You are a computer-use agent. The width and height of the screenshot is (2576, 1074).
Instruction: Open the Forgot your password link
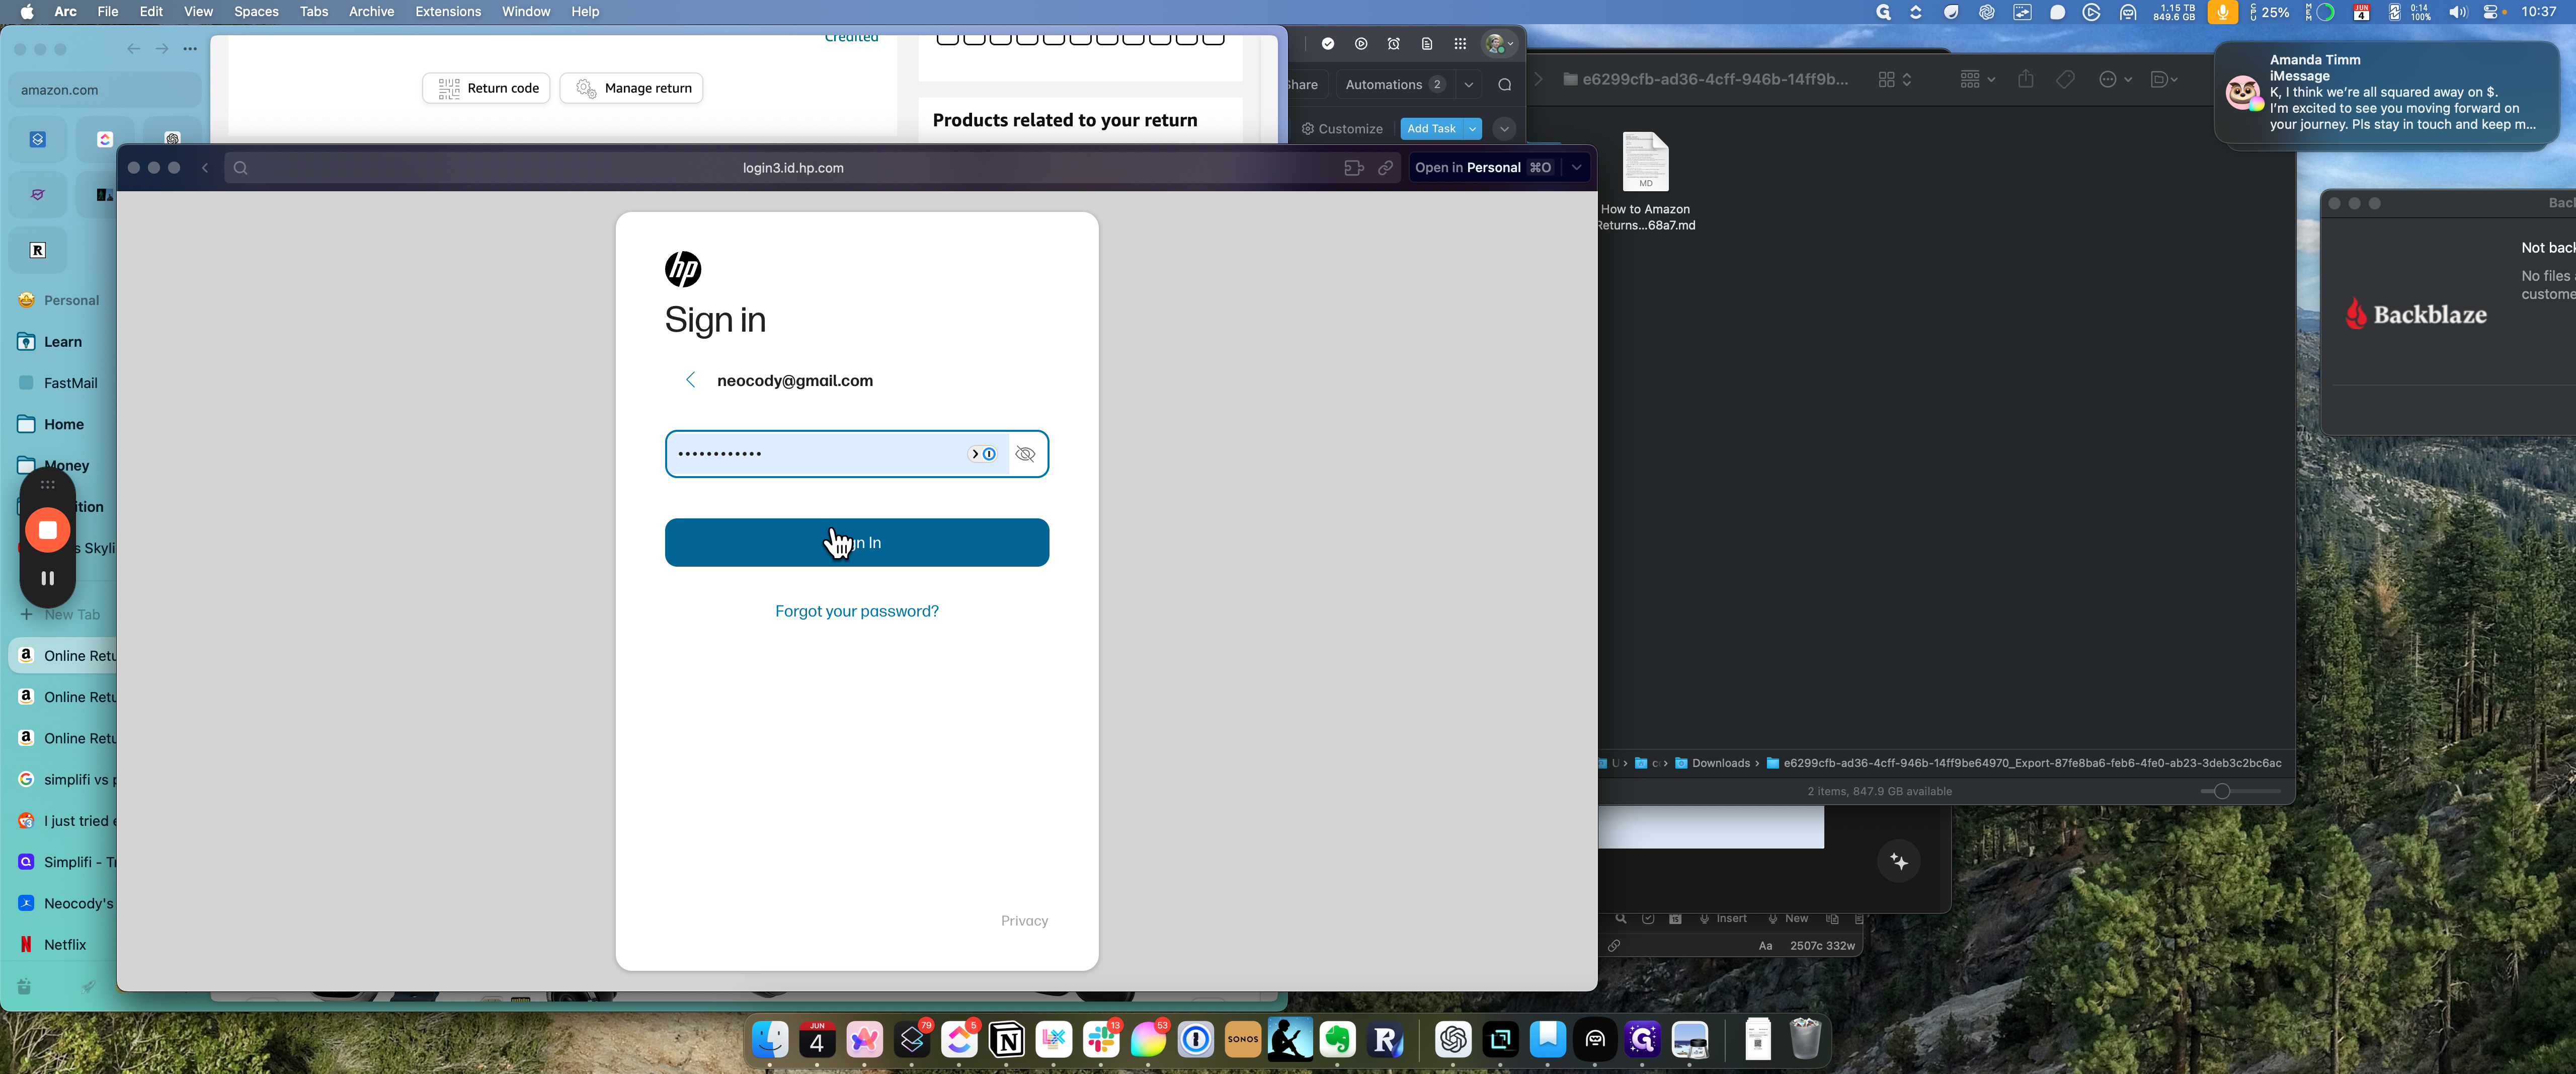[x=856, y=611]
